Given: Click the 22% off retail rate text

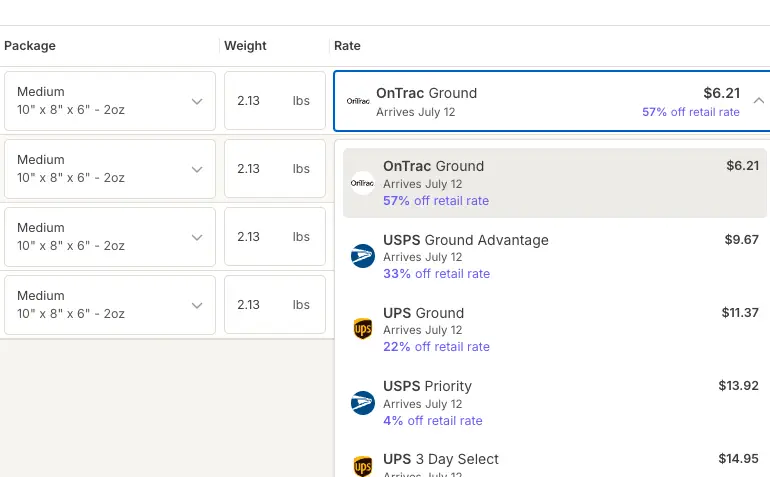Looking at the screenshot, I should pyautogui.click(x=437, y=347).
